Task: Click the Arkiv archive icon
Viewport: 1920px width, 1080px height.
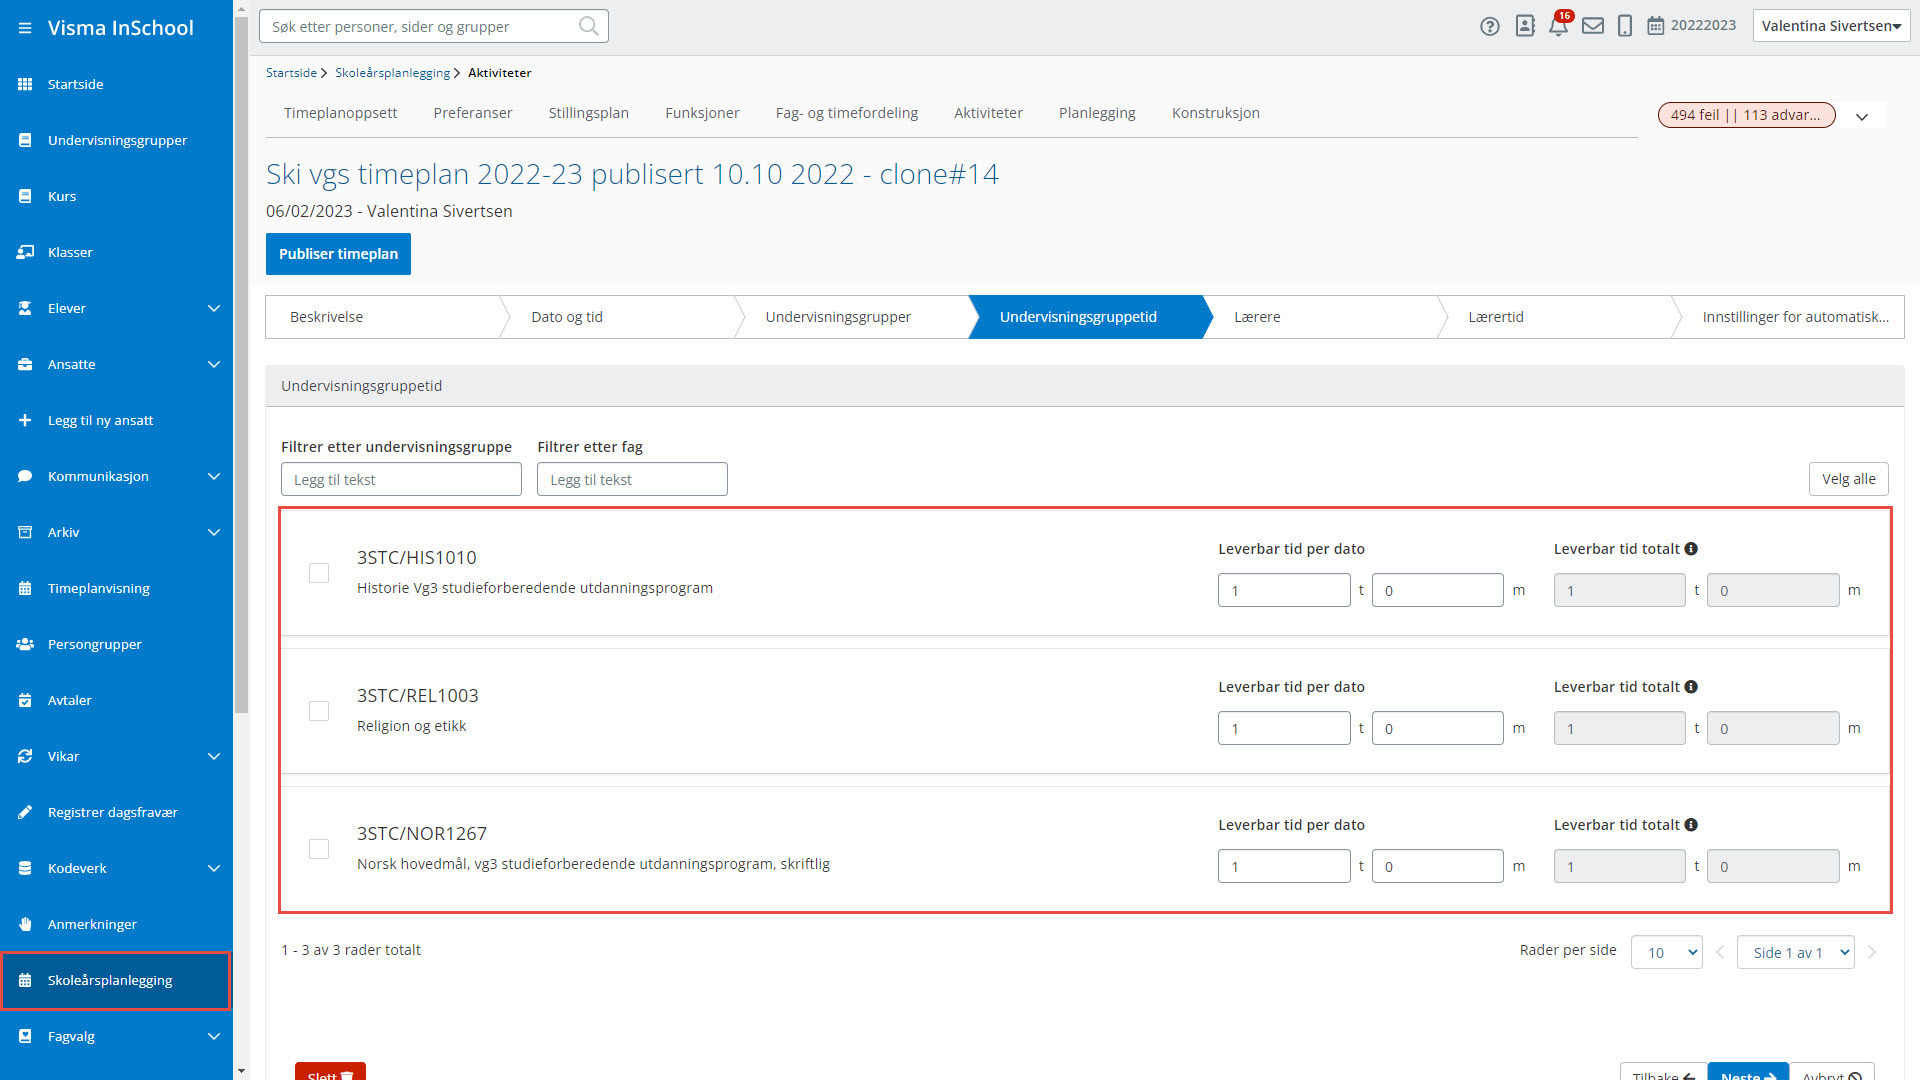Action: tap(25, 532)
